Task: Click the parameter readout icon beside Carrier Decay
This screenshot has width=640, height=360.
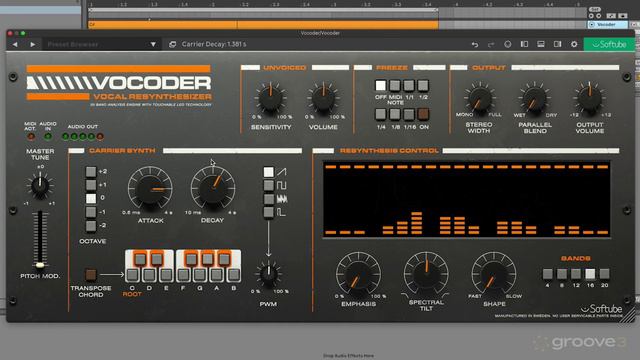Action: coord(173,44)
